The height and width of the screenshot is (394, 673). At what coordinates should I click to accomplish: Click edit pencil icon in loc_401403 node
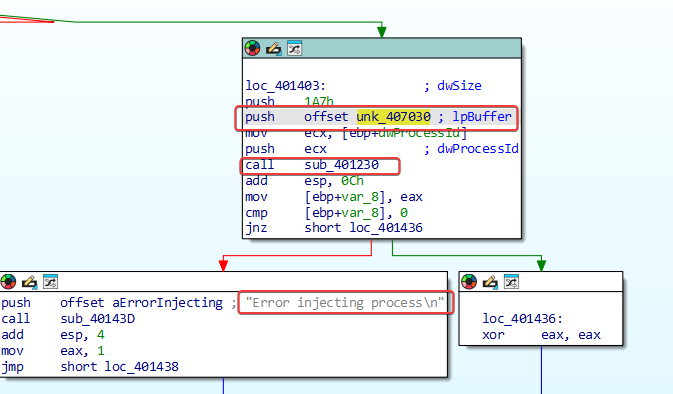(x=273, y=48)
